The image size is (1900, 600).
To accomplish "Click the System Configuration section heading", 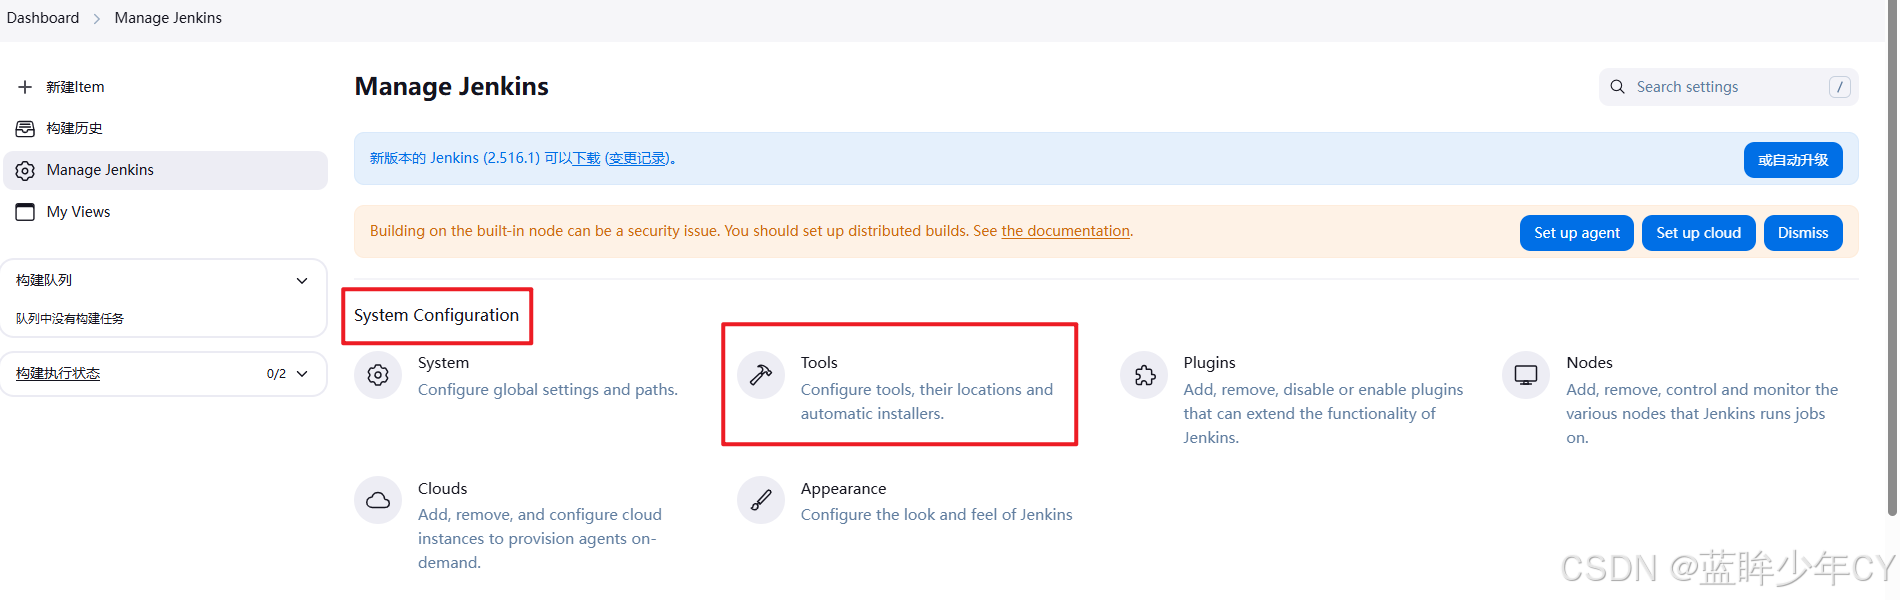I will click(436, 316).
